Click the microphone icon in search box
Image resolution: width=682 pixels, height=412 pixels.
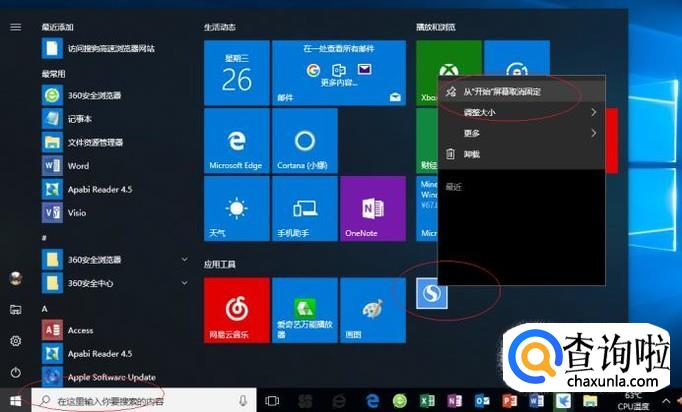(243, 401)
